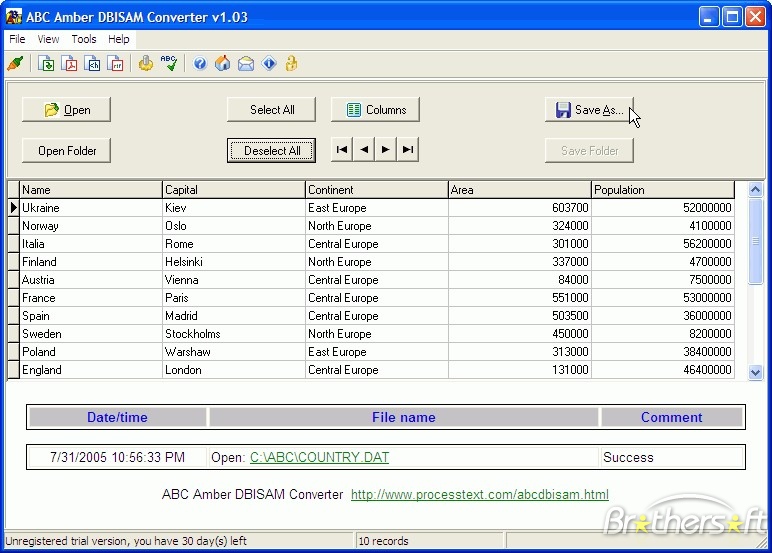Open the processtext.com abcdbisam link
This screenshot has width=772, height=553.
tap(480, 494)
